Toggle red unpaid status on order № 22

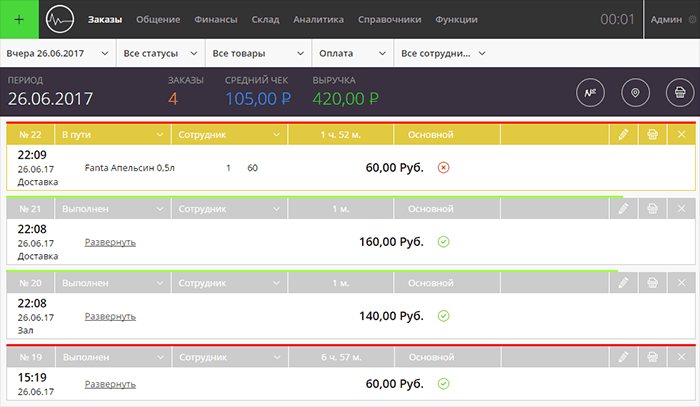coord(444,167)
